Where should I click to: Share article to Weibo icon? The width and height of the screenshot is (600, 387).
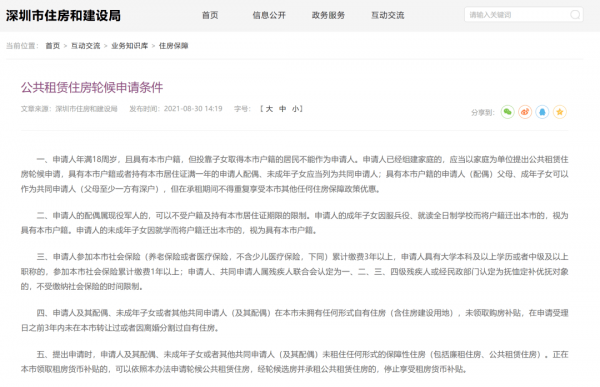[525, 112]
